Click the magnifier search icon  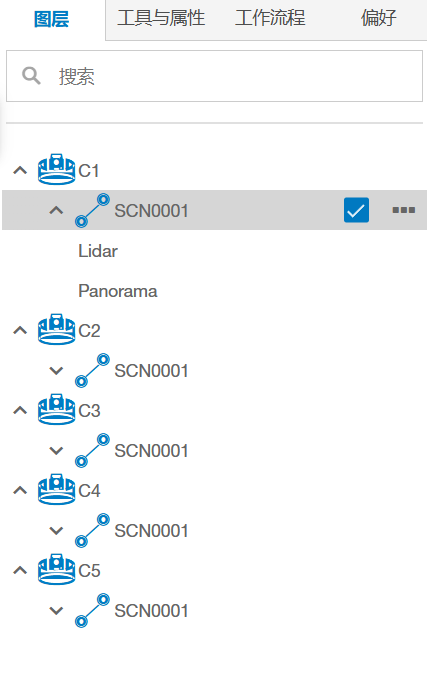coord(31,76)
